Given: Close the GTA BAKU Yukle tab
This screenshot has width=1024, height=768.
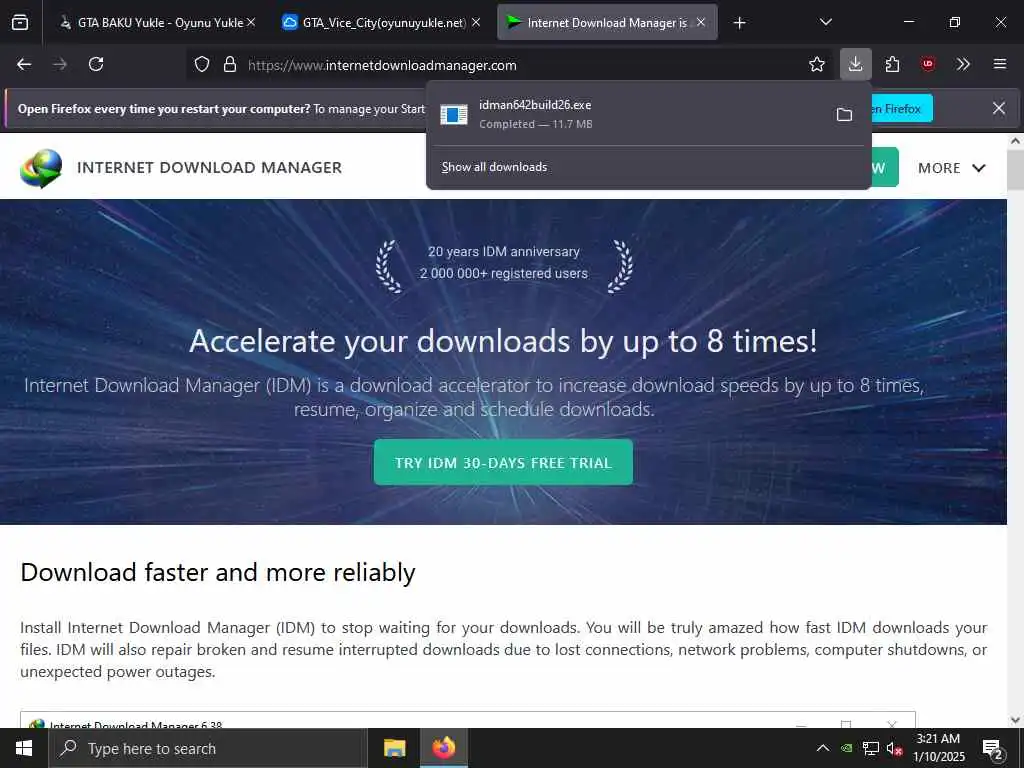Looking at the screenshot, I should click(251, 23).
